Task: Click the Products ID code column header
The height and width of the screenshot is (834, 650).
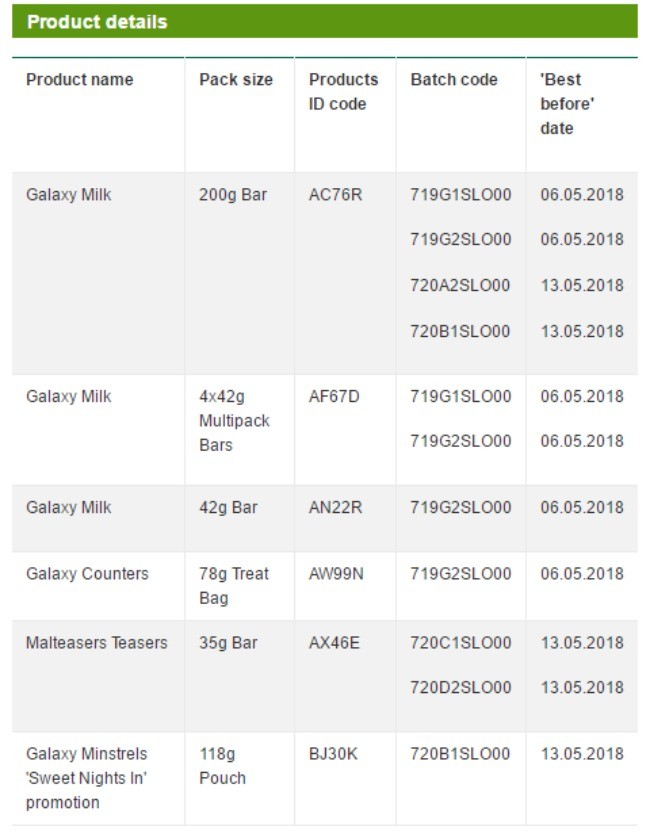Action: coord(343,91)
